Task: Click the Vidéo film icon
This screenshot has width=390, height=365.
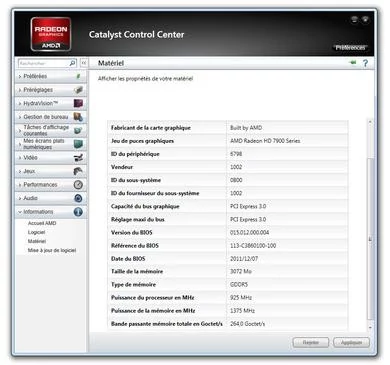Action: pos(78,158)
